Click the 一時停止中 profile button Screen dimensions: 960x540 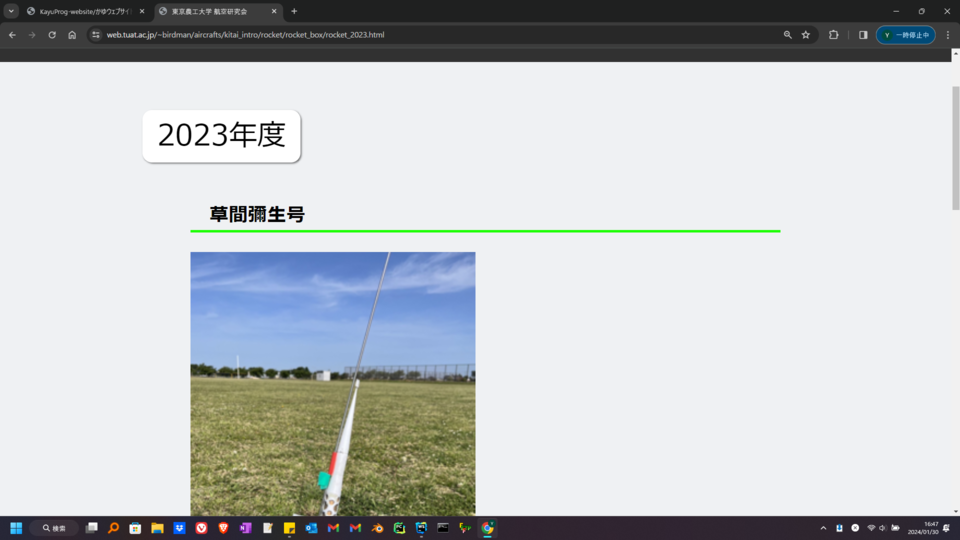click(x=906, y=35)
